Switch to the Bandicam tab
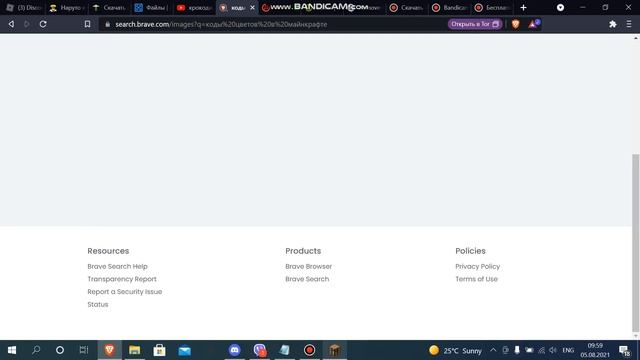Screen dimensions: 640x360 click(x=449, y=7)
